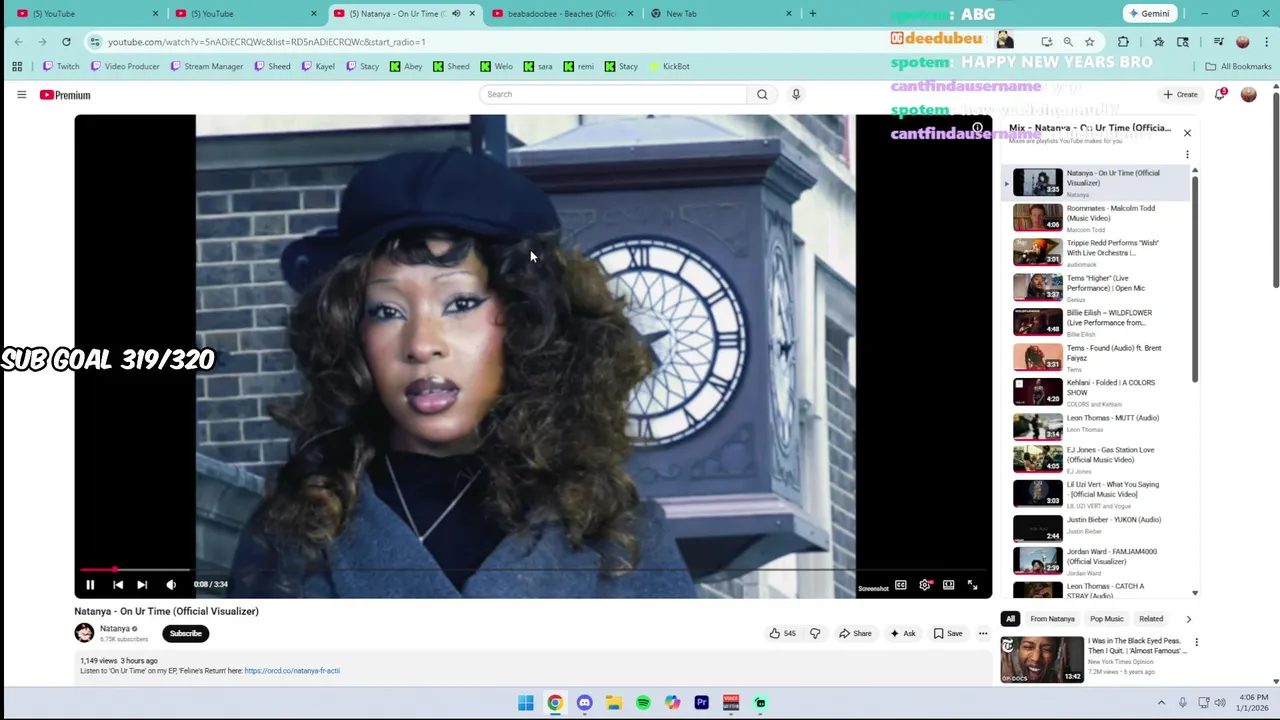Open a new browser tab plus
The height and width of the screenshot is (720, 1280).
tap(812, 14)
